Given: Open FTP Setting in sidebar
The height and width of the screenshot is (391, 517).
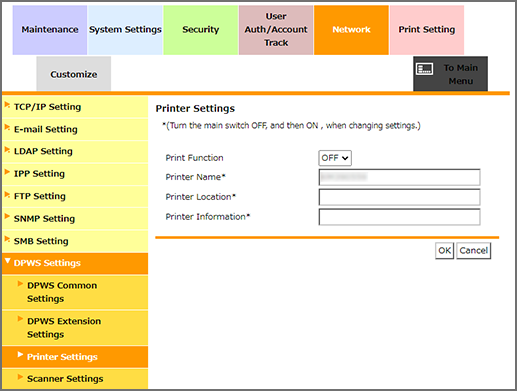Looking at the screenshot, I should tap(75, 196).
